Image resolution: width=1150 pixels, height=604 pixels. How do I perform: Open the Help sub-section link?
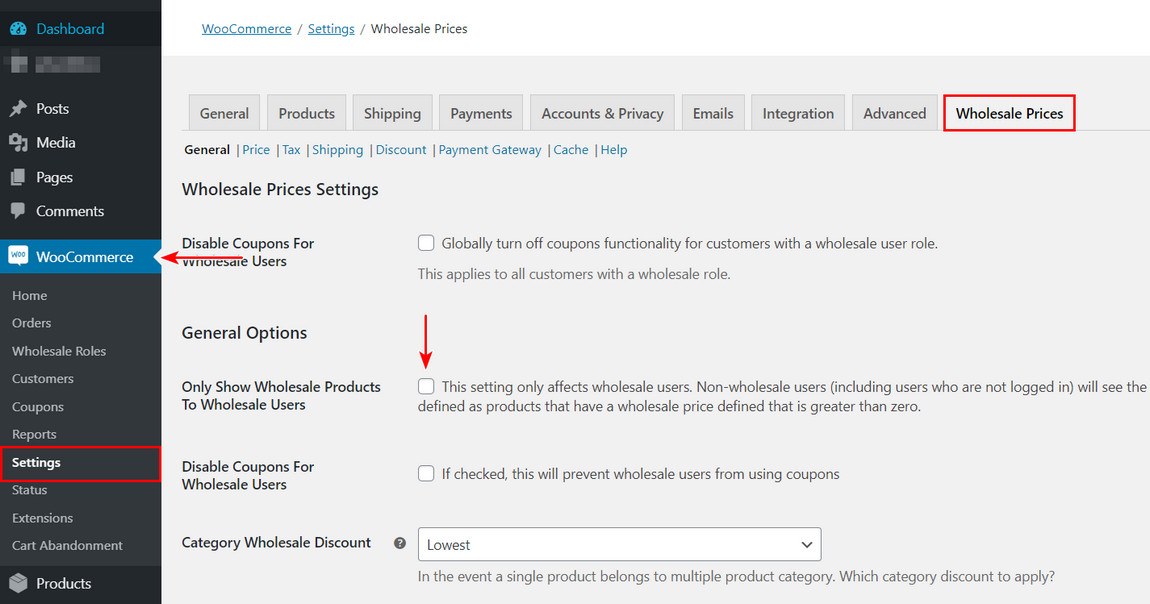click(x=614, y=150)
